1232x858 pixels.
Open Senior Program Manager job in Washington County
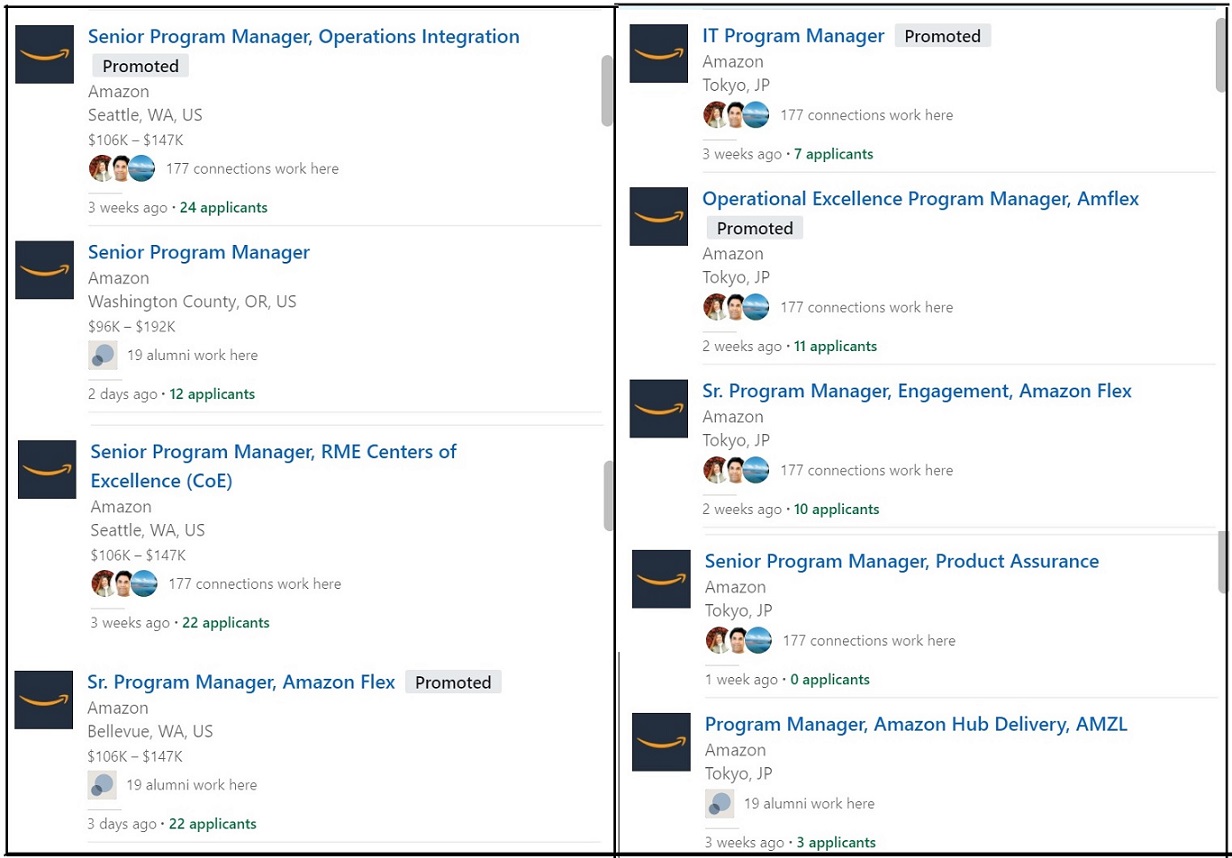[x=199, y=253]
